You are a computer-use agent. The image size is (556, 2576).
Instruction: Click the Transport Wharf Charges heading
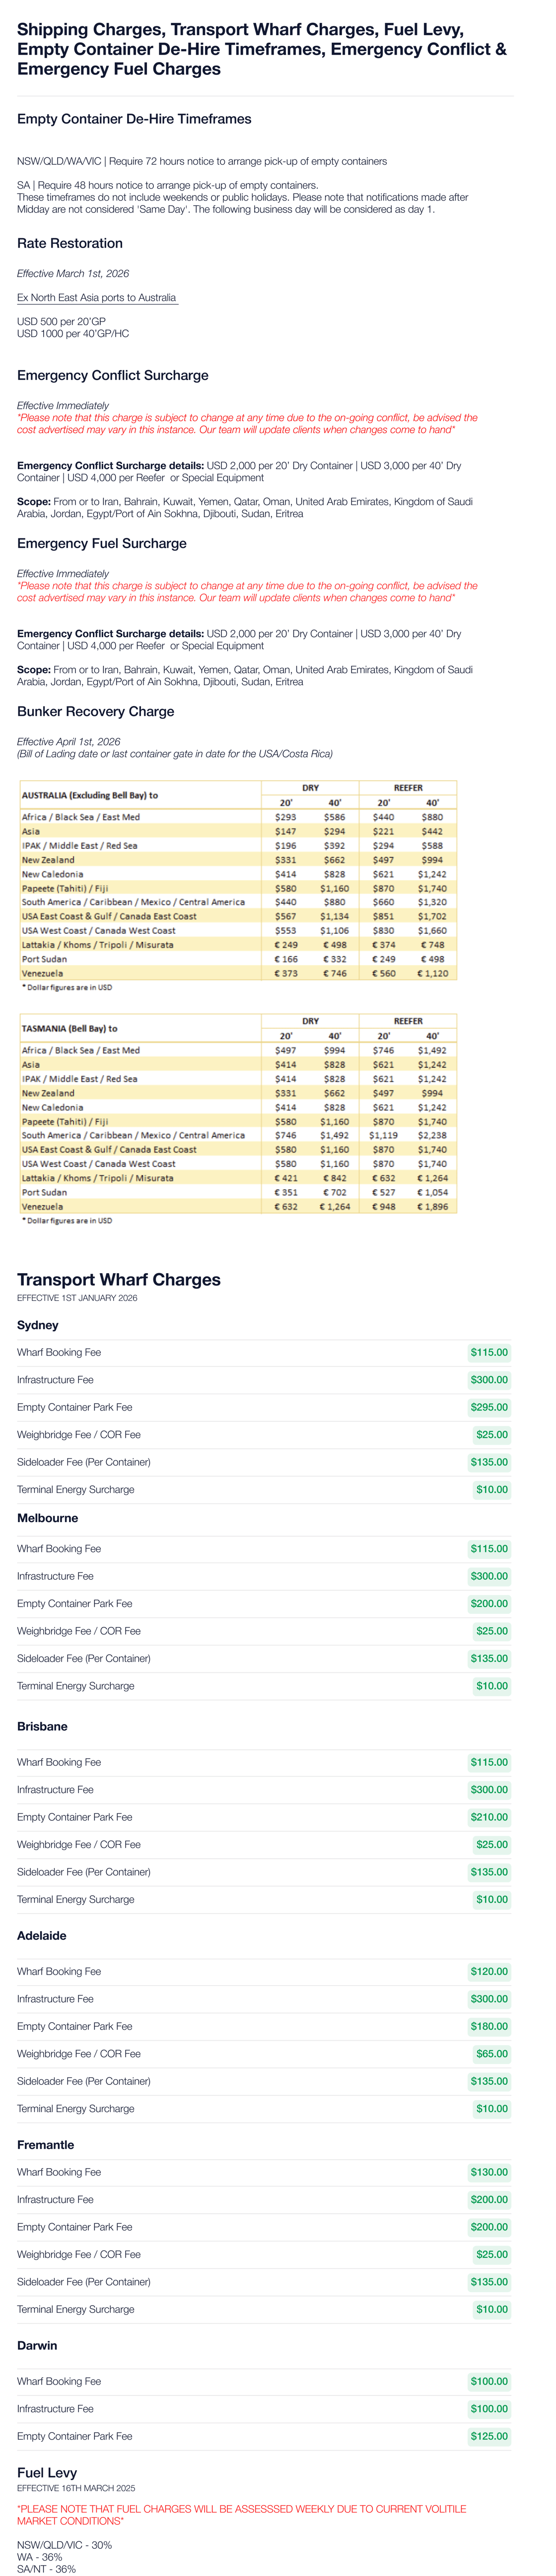[118, 1280]
